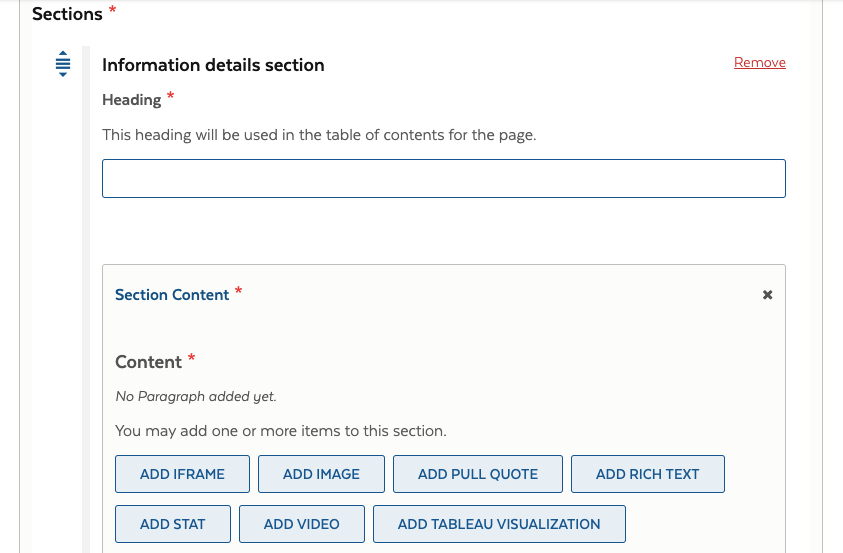Remove the Information details section
This screenshot has height=553, width=843.
click(759, 63)
